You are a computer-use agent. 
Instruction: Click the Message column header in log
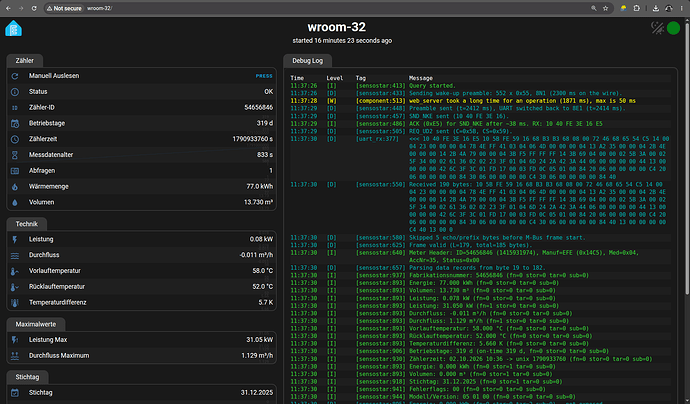(x=421, y=78)
